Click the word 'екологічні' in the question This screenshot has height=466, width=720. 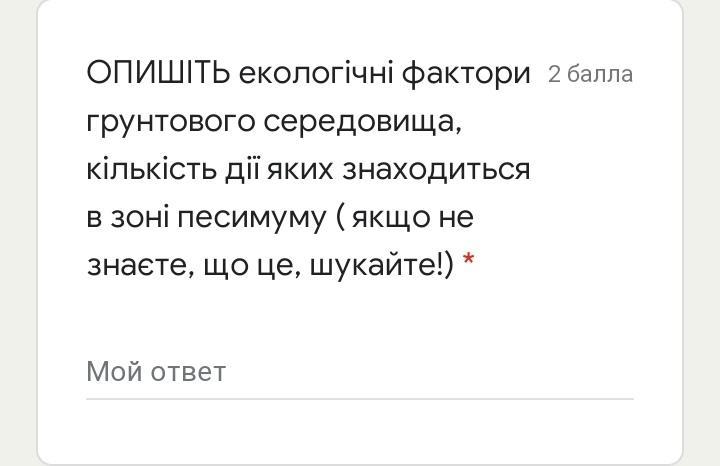(x=315, y=73)
